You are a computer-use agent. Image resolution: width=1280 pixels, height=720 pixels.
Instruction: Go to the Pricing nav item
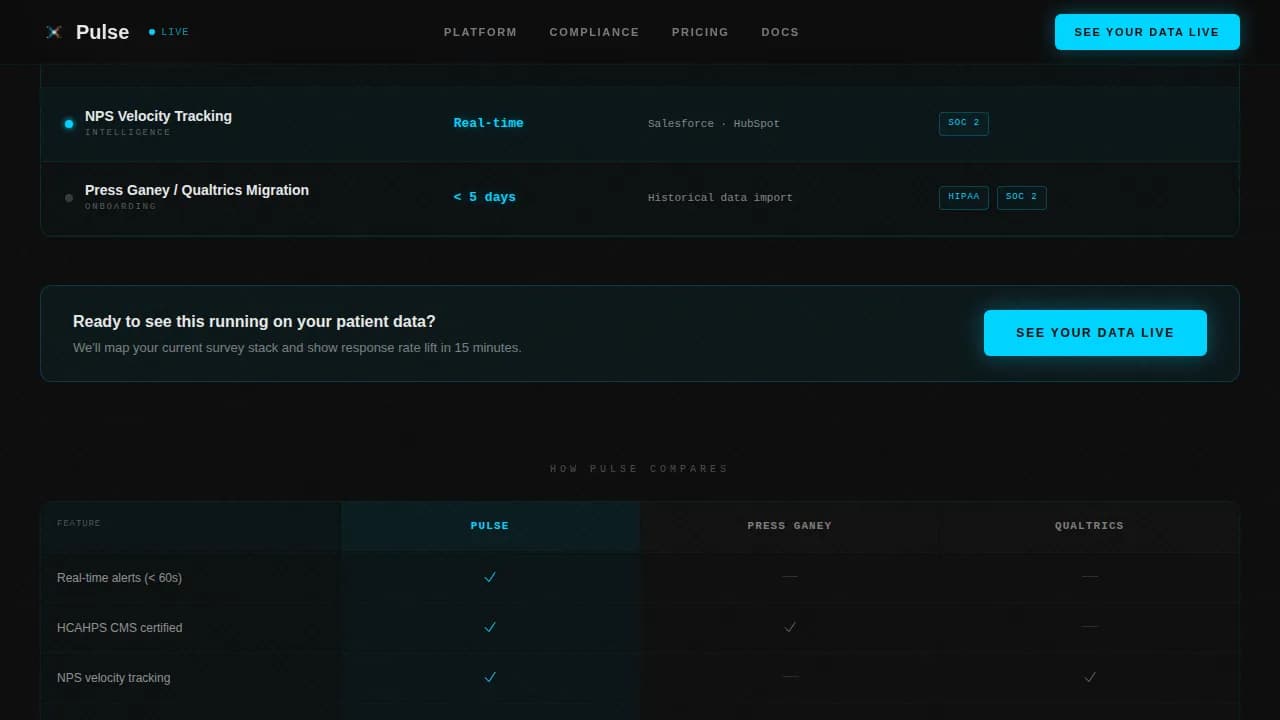pyautogui.click(x=700, y=32)
